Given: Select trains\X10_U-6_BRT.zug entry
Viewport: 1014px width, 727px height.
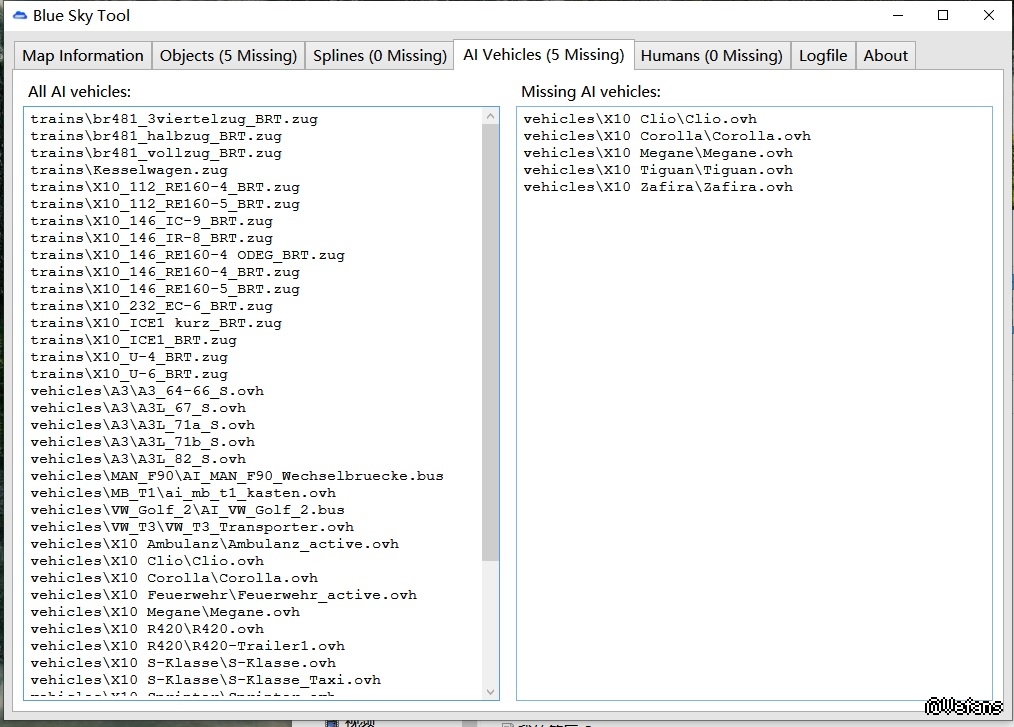Looking at the screenshot, I should tap(129, 374).
